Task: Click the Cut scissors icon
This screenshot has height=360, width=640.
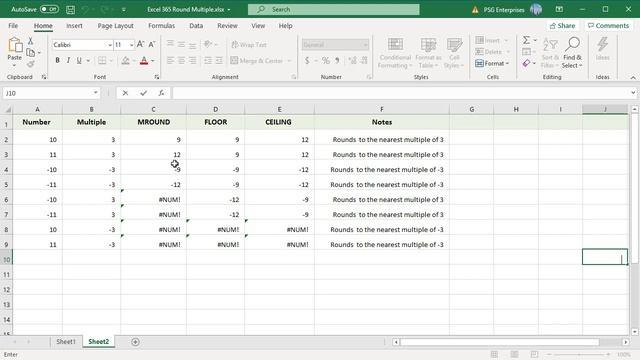Action: tap(30, 41)
